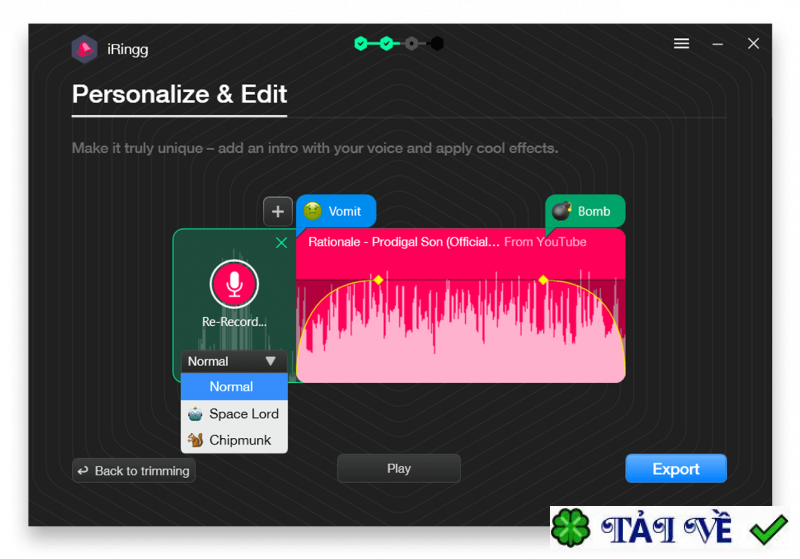Open the Normal voice effect dropdown
This screenshot has height=559, width=800.
(234, 362)
